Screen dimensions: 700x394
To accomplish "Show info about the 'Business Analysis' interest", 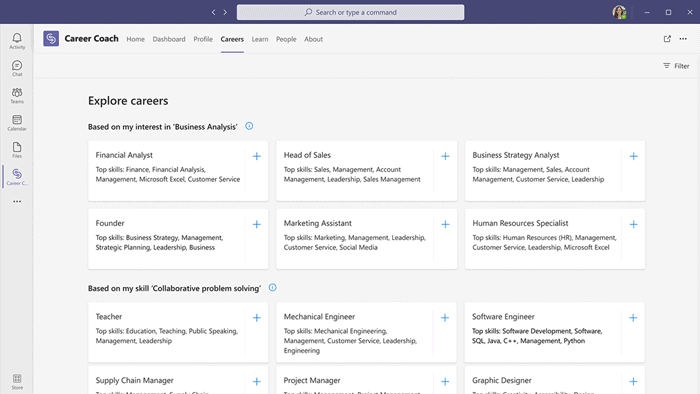I will point(249,126).
